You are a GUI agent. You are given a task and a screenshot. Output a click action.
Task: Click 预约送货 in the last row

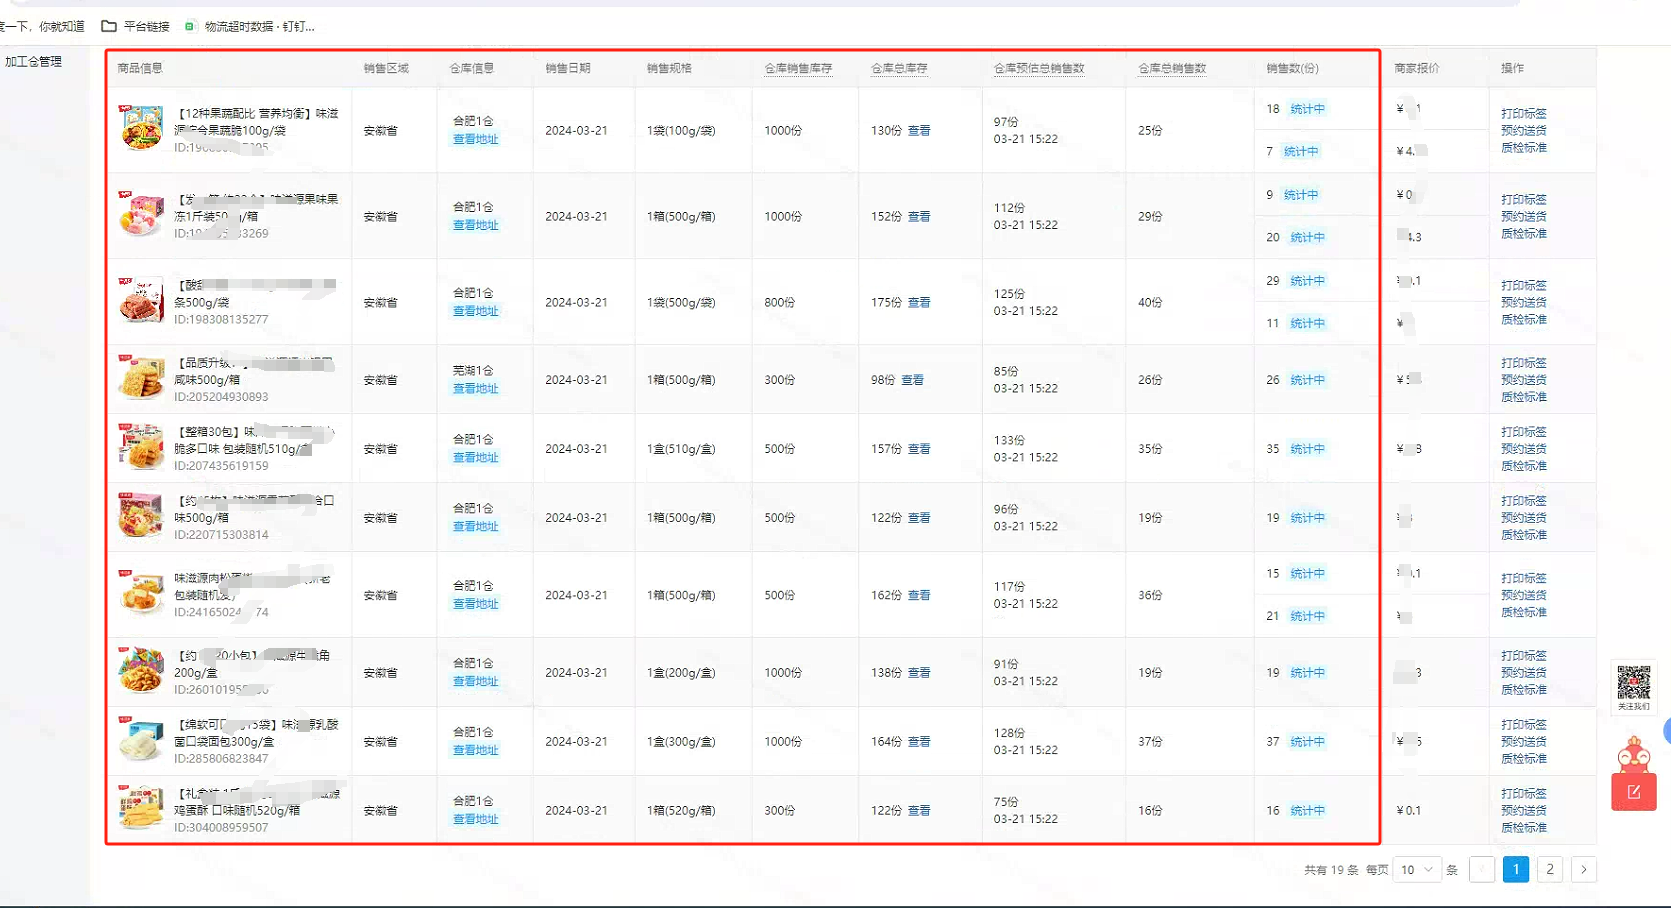pyautogui.click(x=1523, y=811)
